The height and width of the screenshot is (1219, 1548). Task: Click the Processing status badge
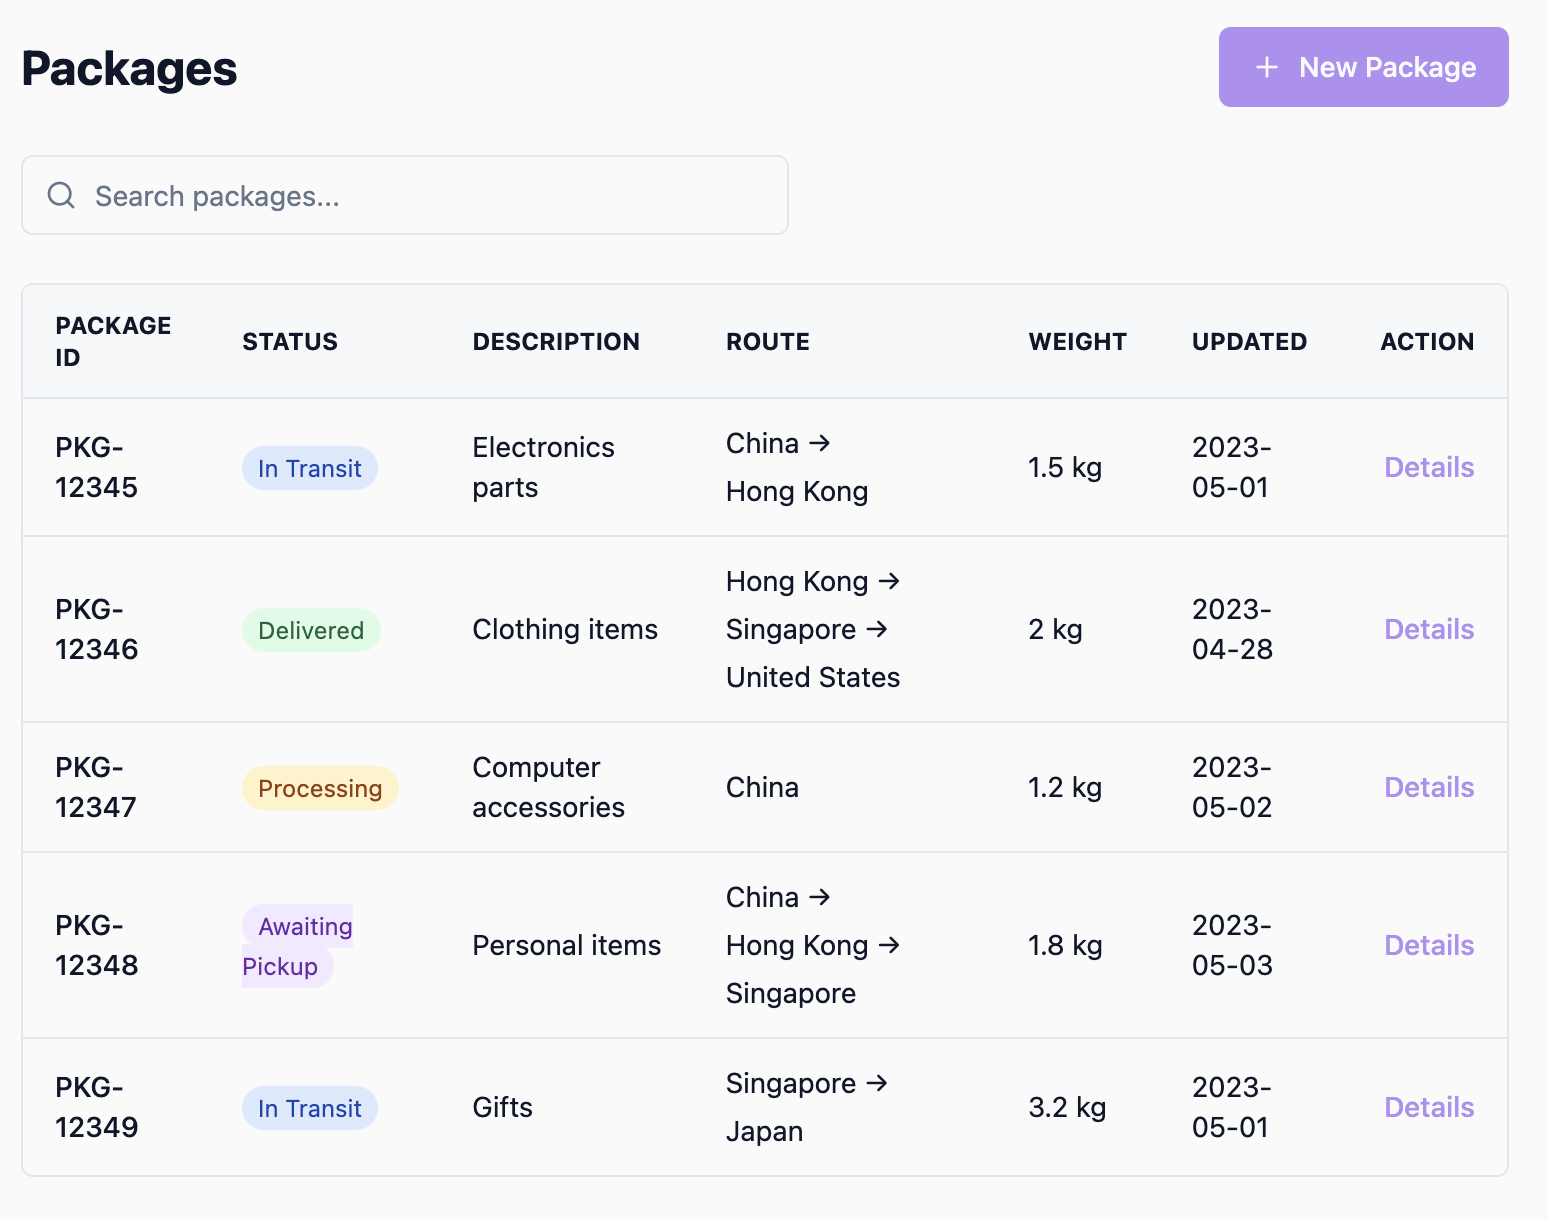[x=320, y=788]
